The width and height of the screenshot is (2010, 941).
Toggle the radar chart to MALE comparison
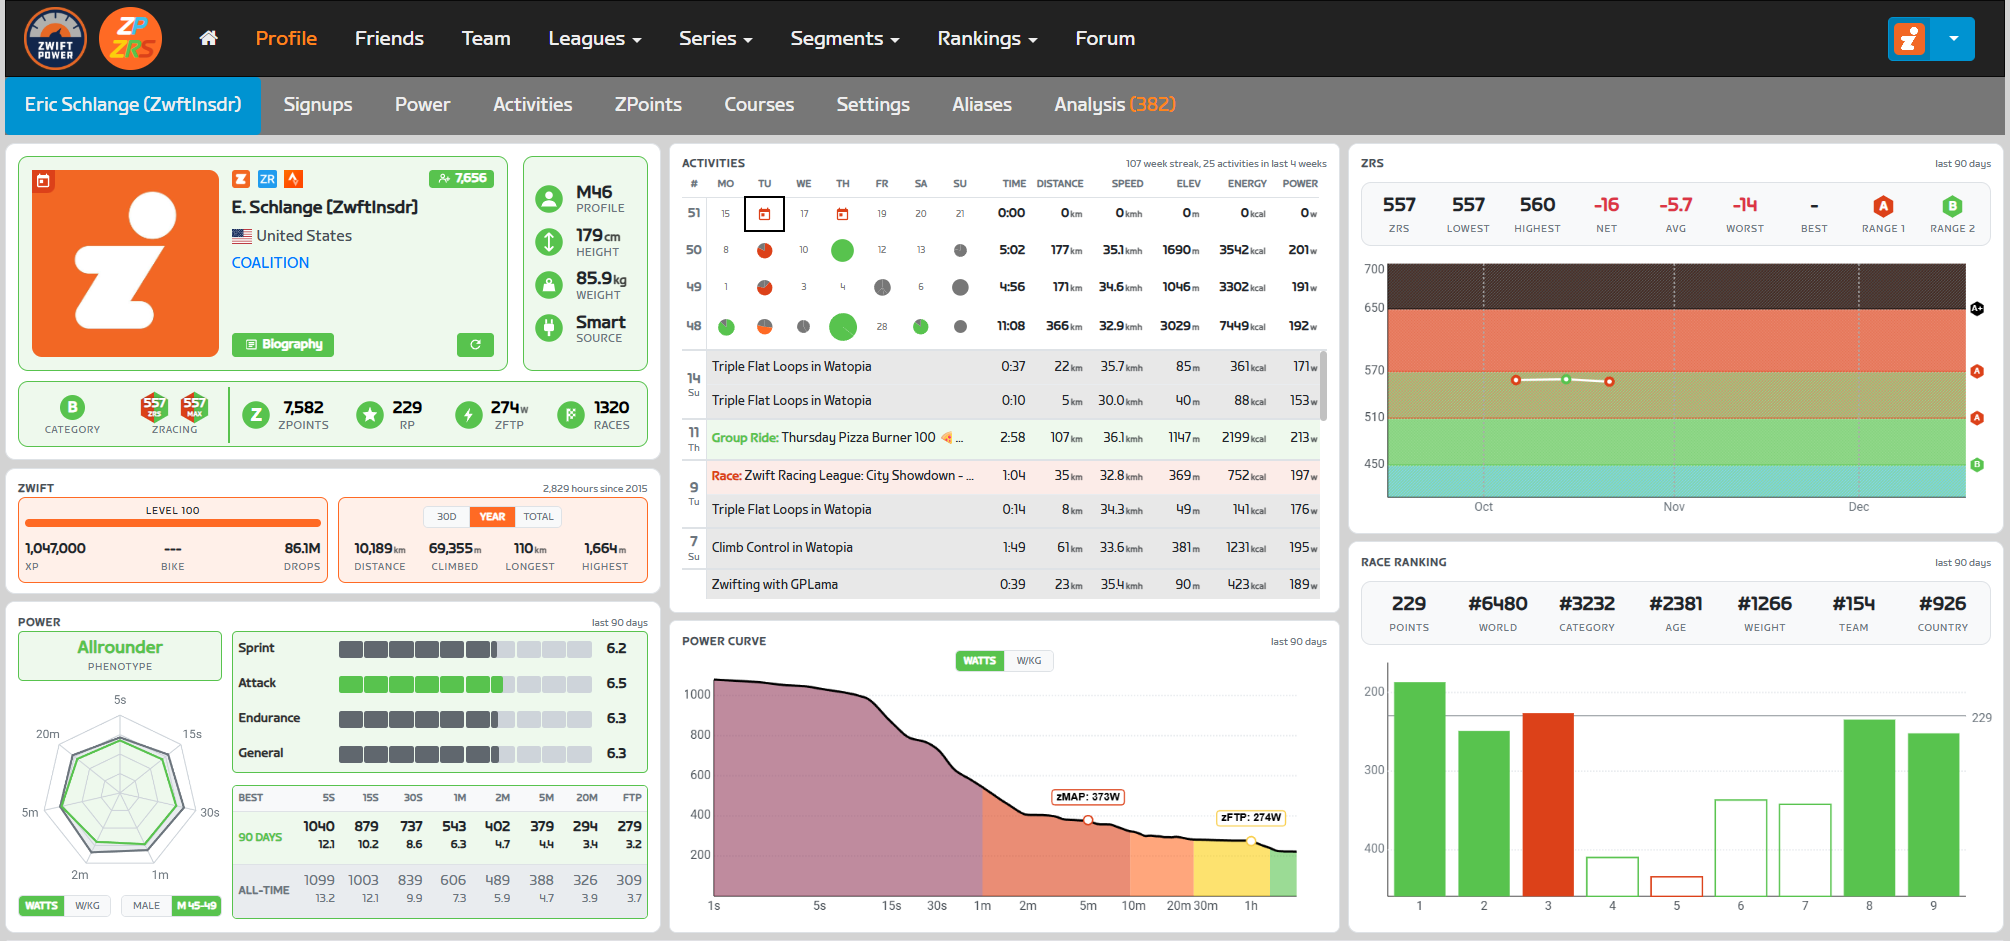146,906
